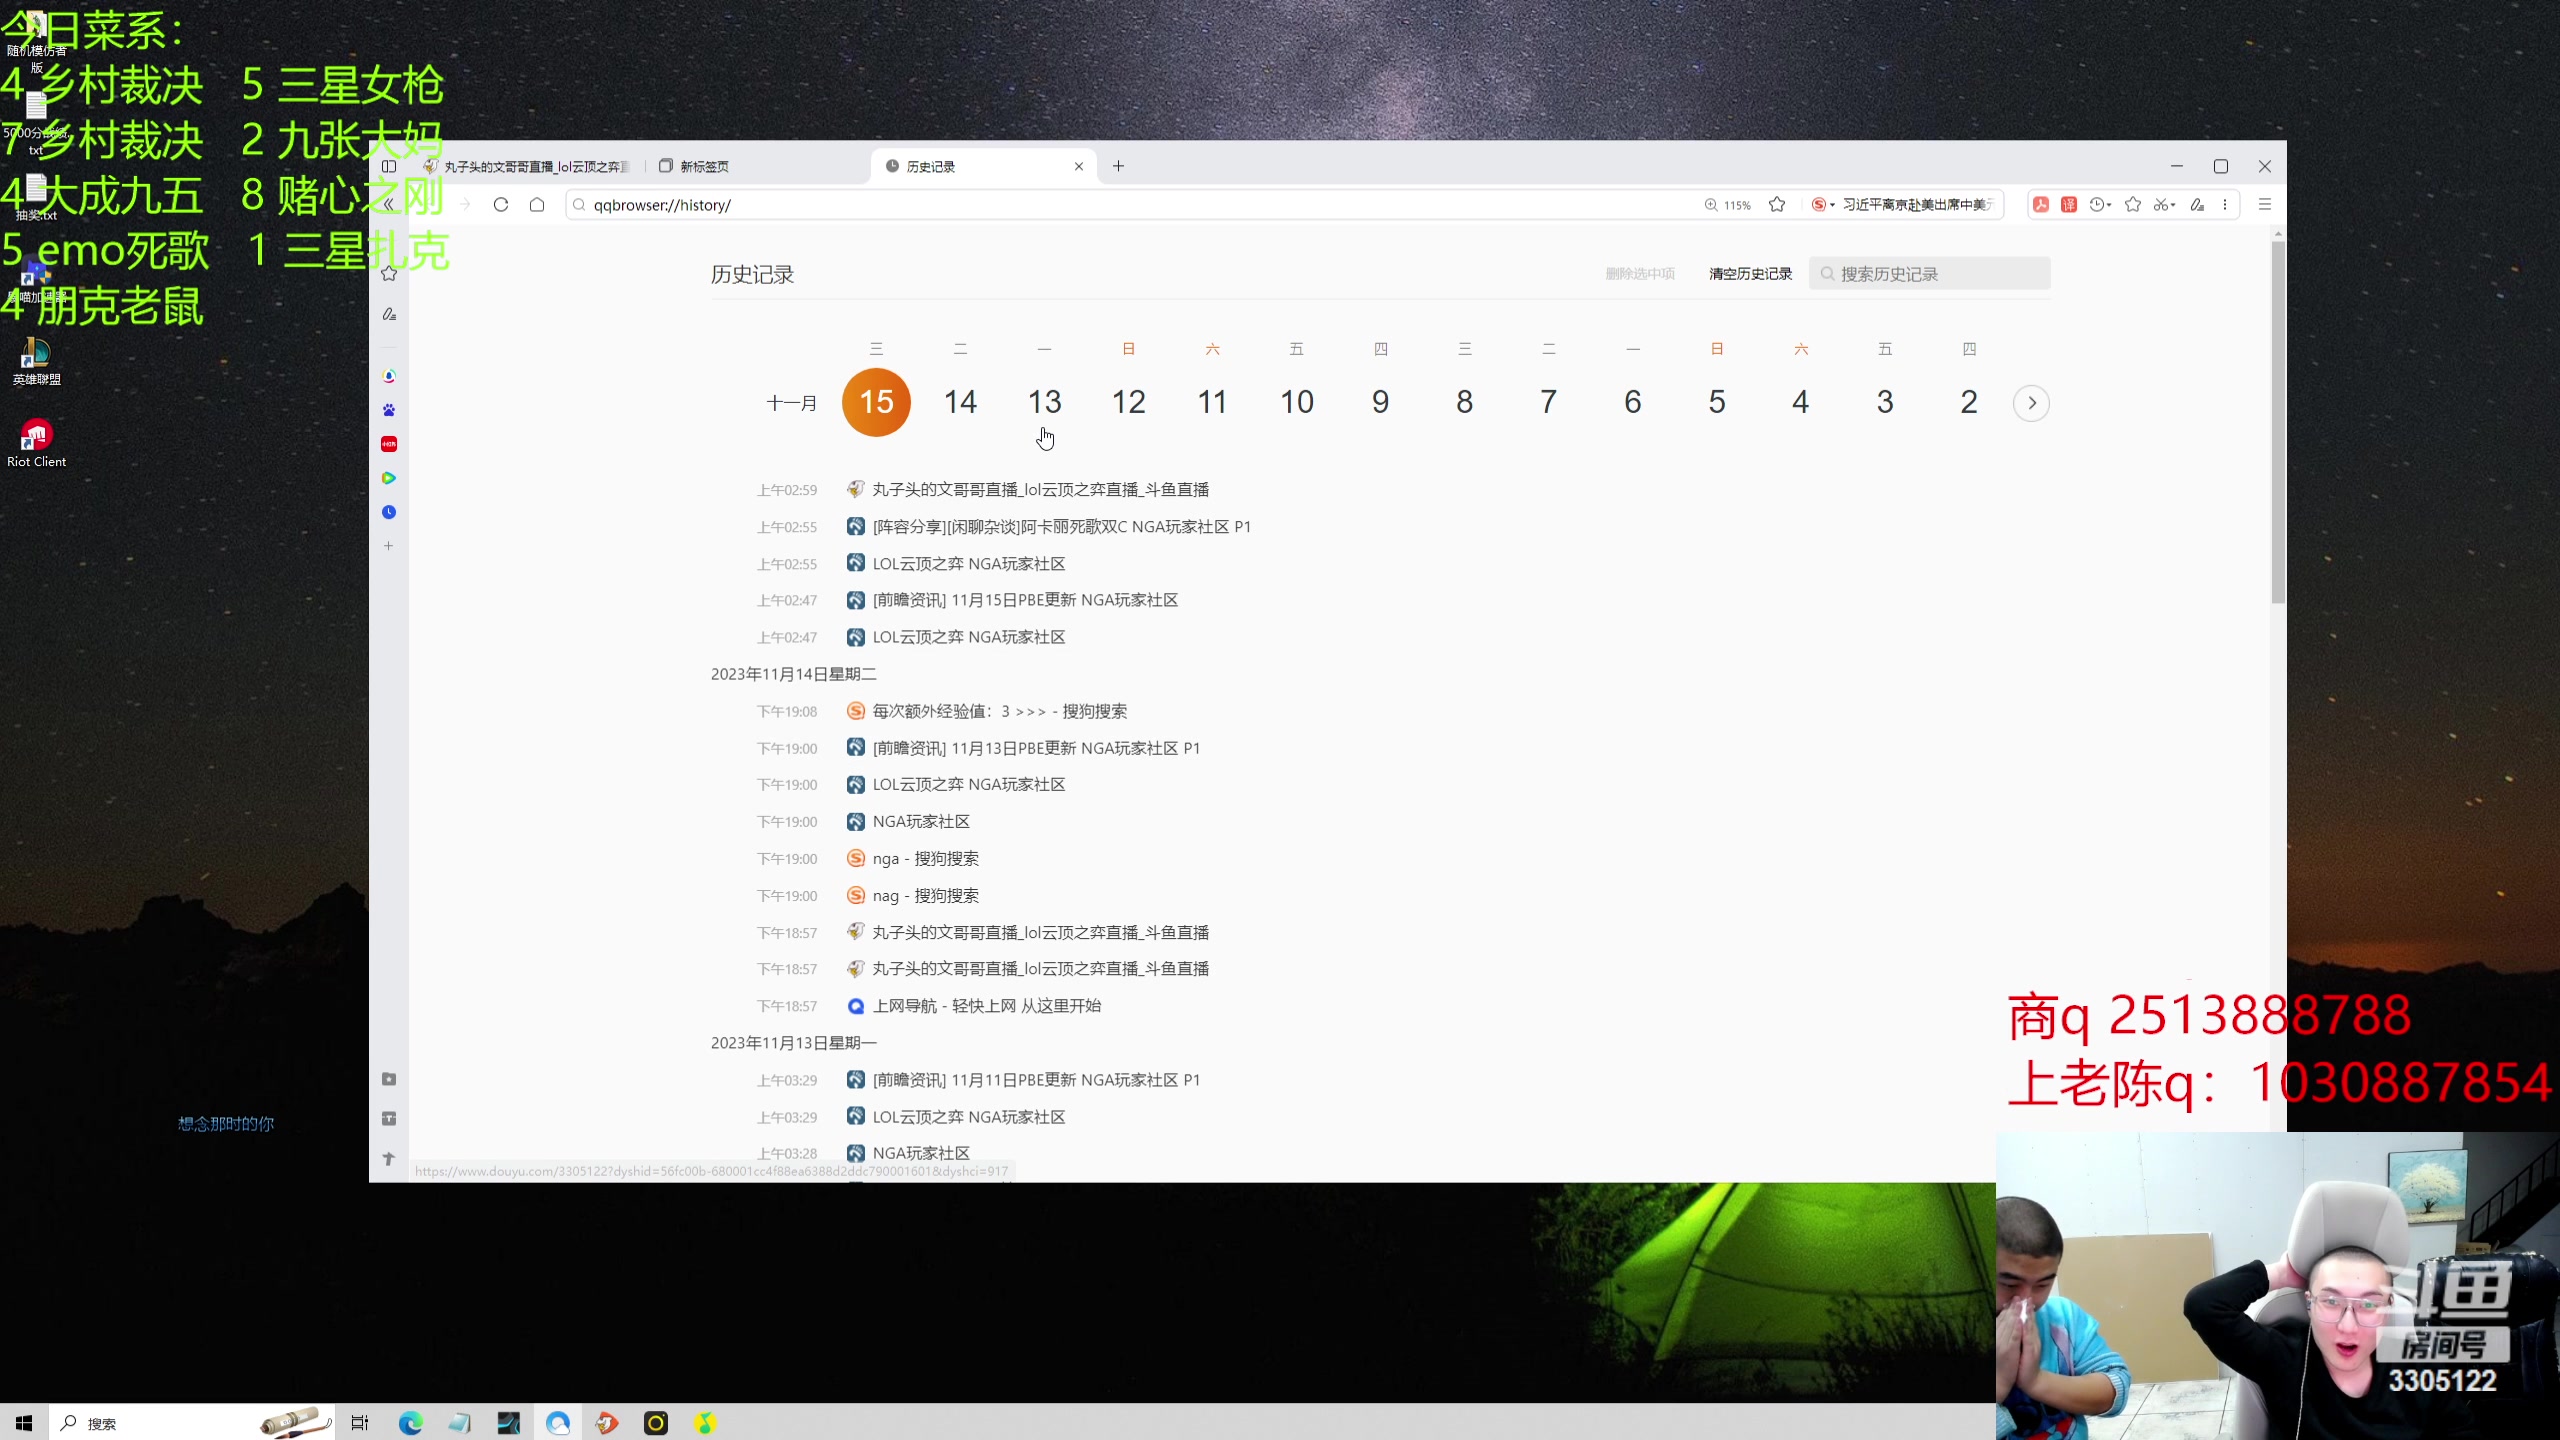
Task: Open the notes pen icon in sidebar
Action: pyautogui.click(x=389, y=314)
